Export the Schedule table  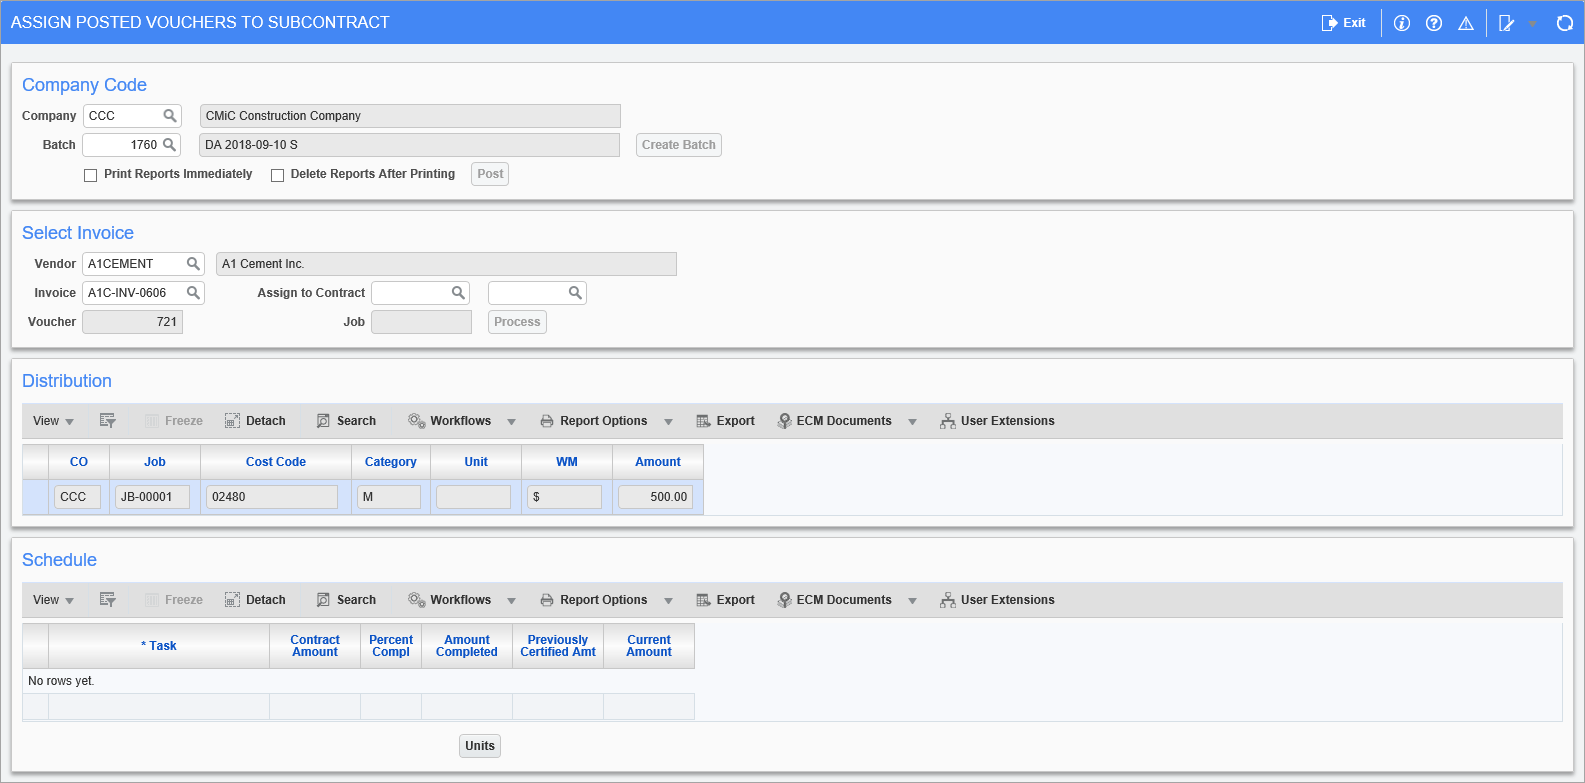tap(726, 600)
